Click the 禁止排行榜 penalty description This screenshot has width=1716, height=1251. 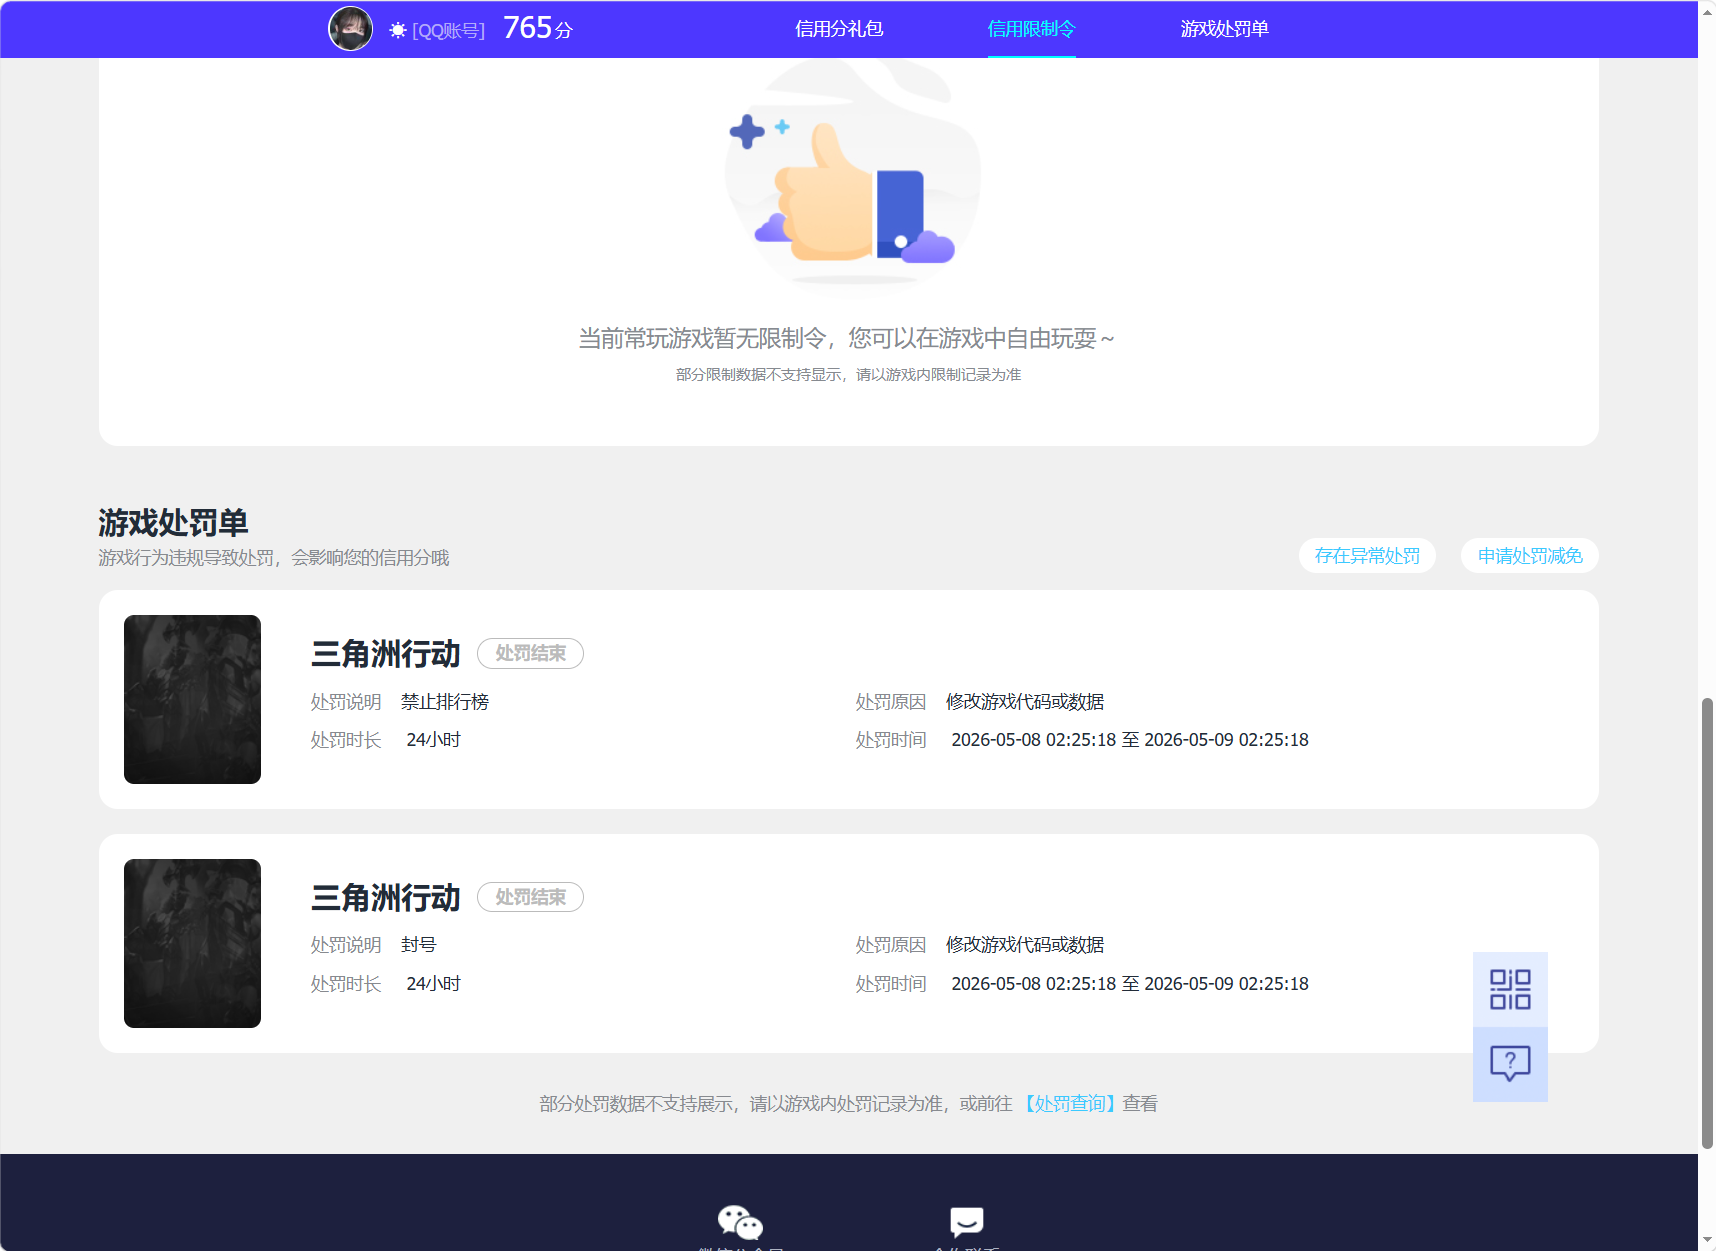[x=445, y=702]
